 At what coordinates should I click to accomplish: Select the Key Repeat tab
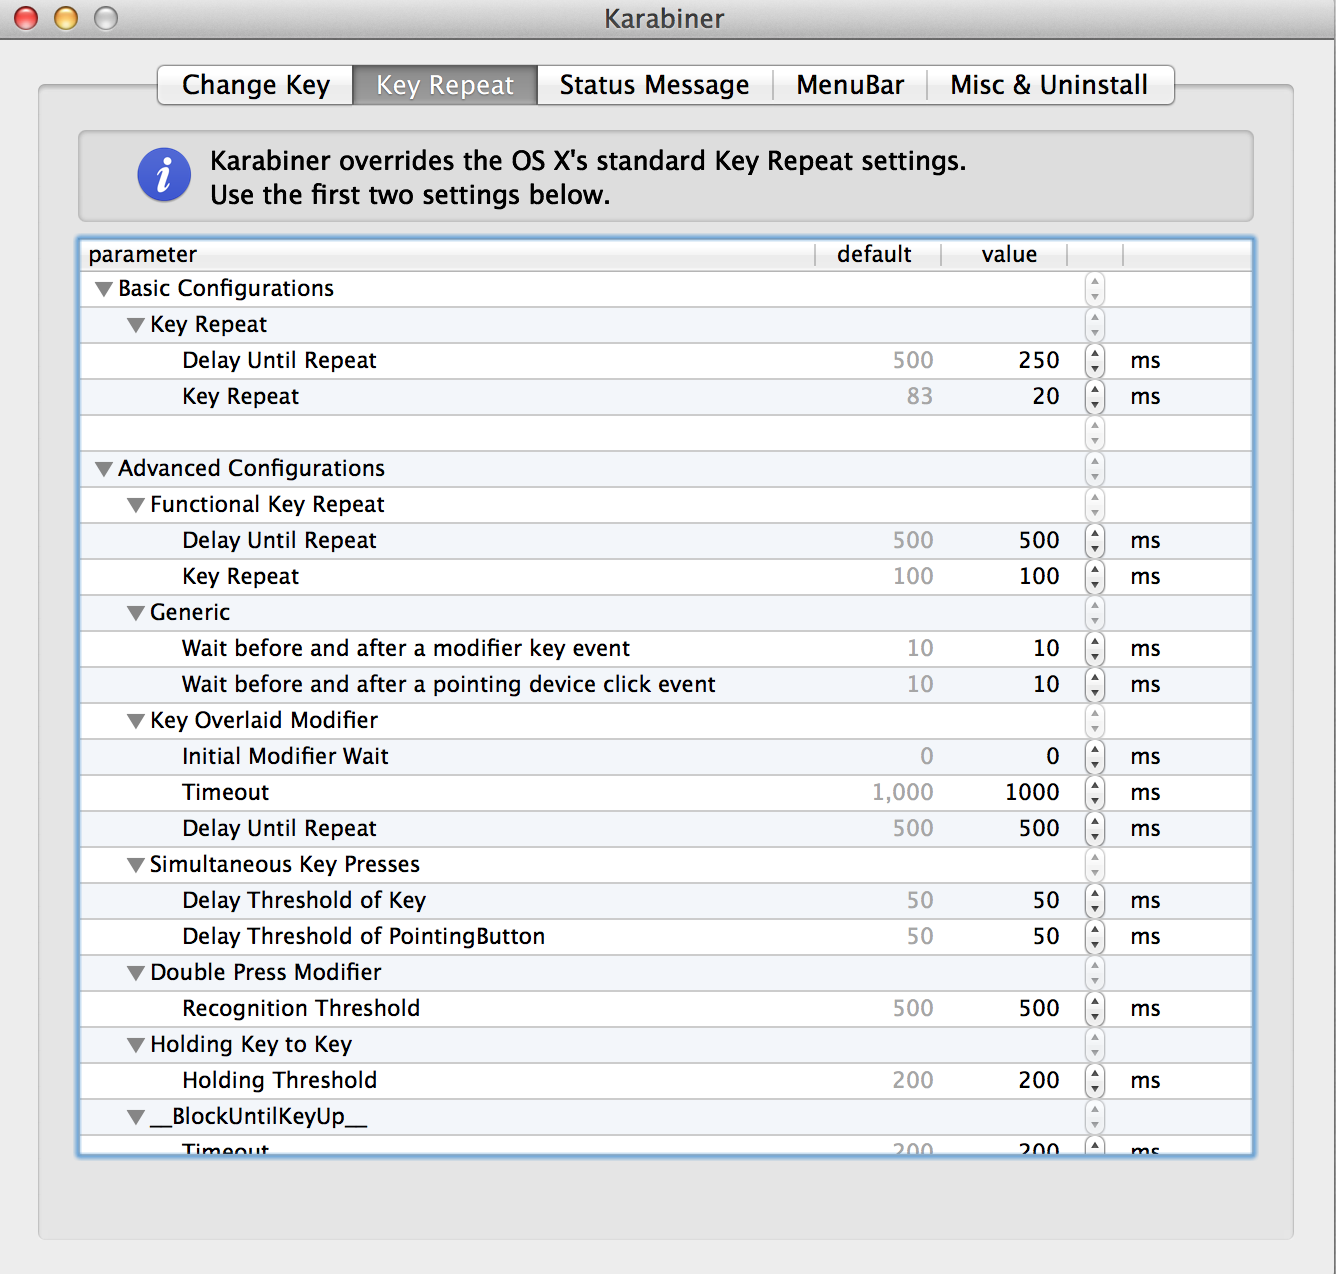pyautogui.click(x=445, y=85)
